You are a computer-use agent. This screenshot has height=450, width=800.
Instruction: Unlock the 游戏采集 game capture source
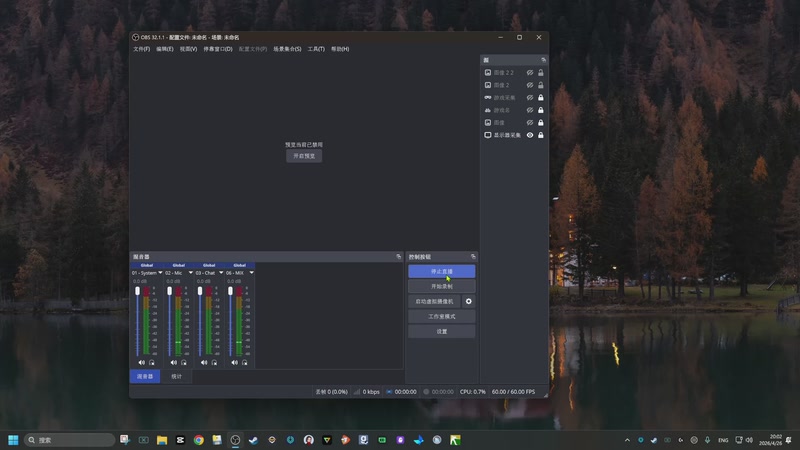(541, 97)
